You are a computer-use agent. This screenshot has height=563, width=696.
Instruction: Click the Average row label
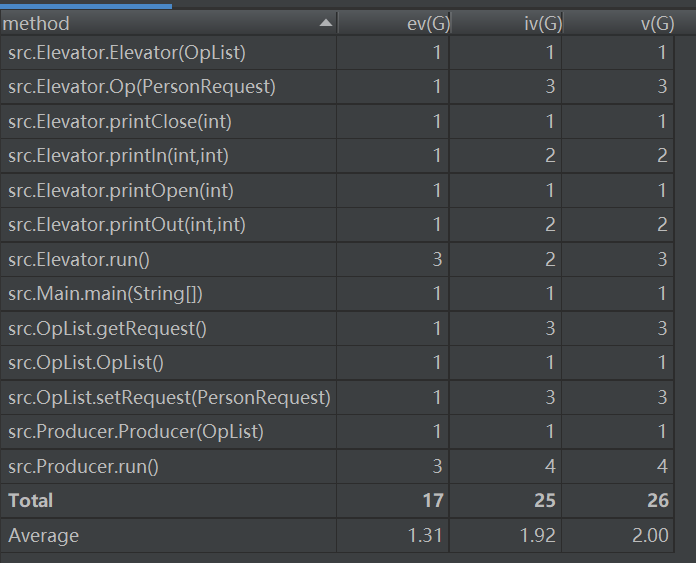point(44,535)
